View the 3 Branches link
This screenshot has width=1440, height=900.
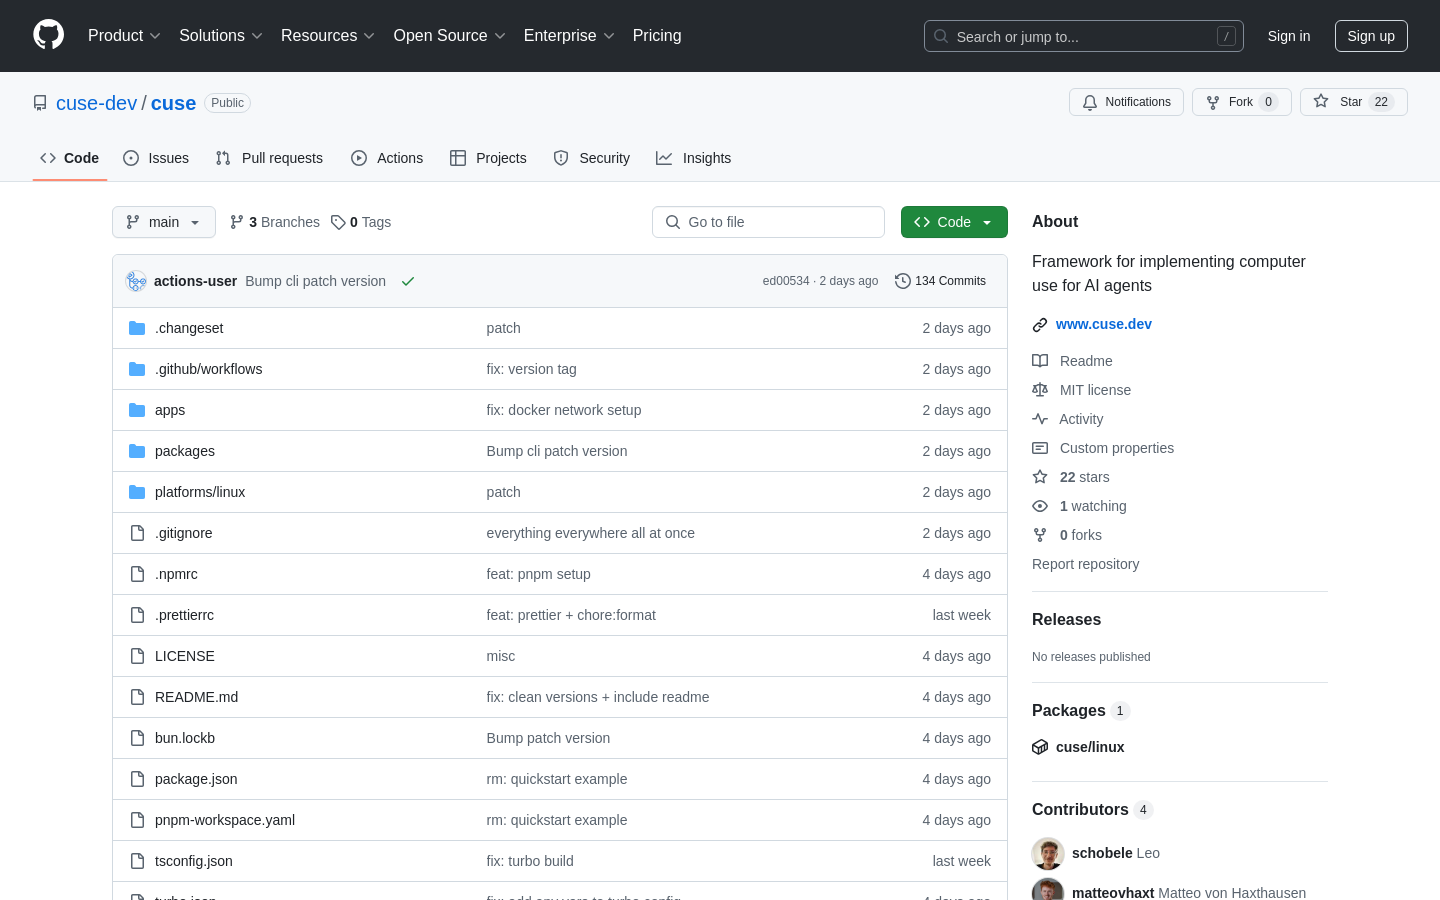click(x=275, y=222)
